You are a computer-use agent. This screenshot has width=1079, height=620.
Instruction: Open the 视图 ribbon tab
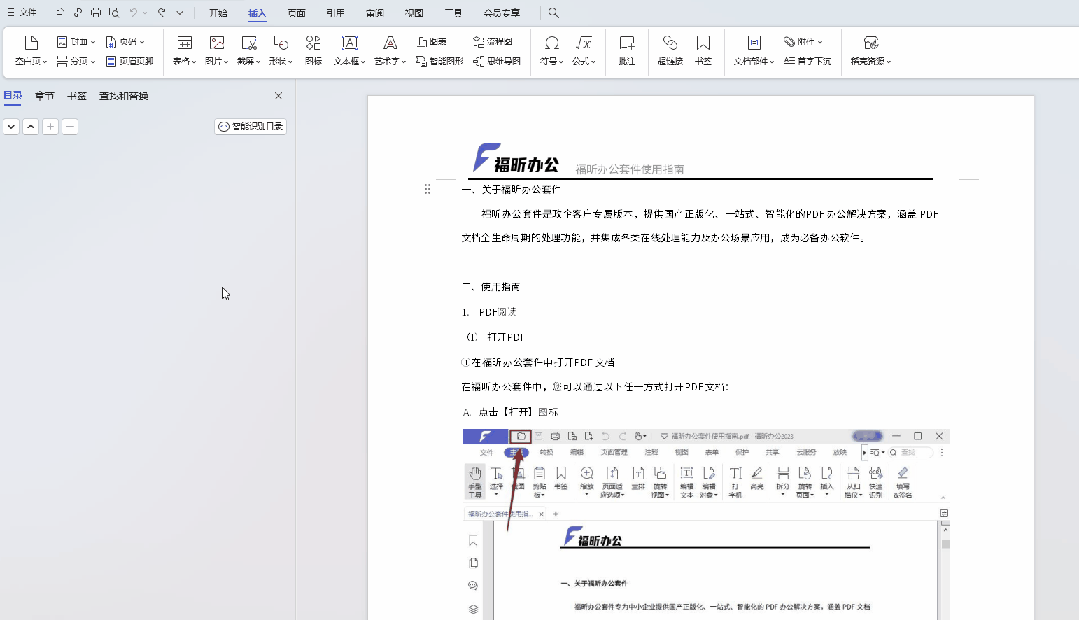pyautogui.click(x=412, y=13)
